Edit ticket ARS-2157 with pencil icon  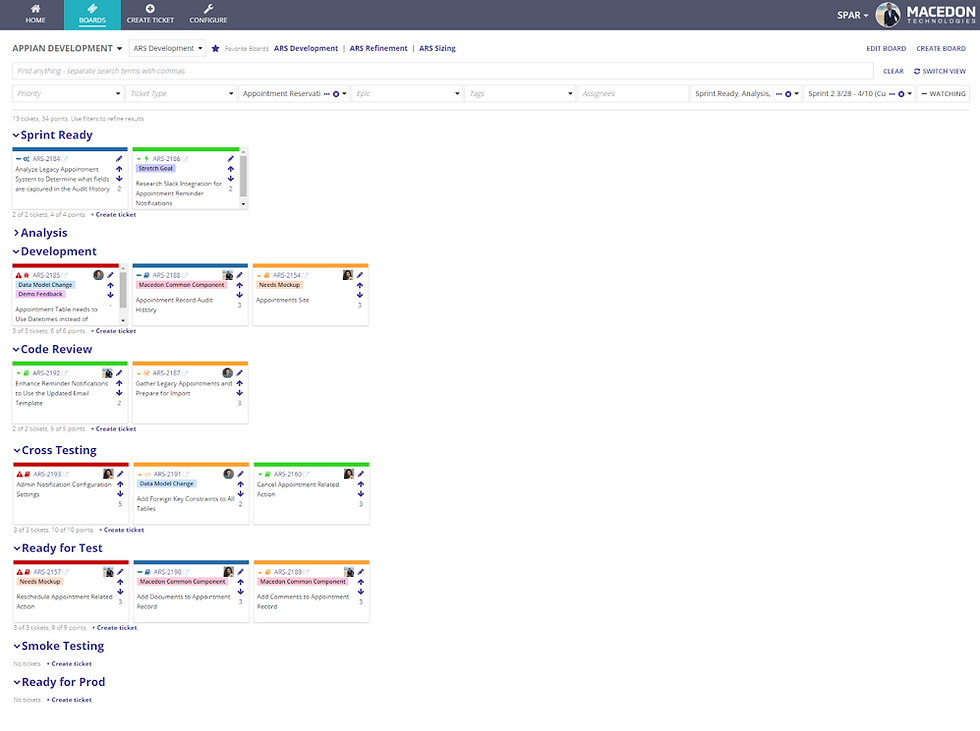[120, 572]
